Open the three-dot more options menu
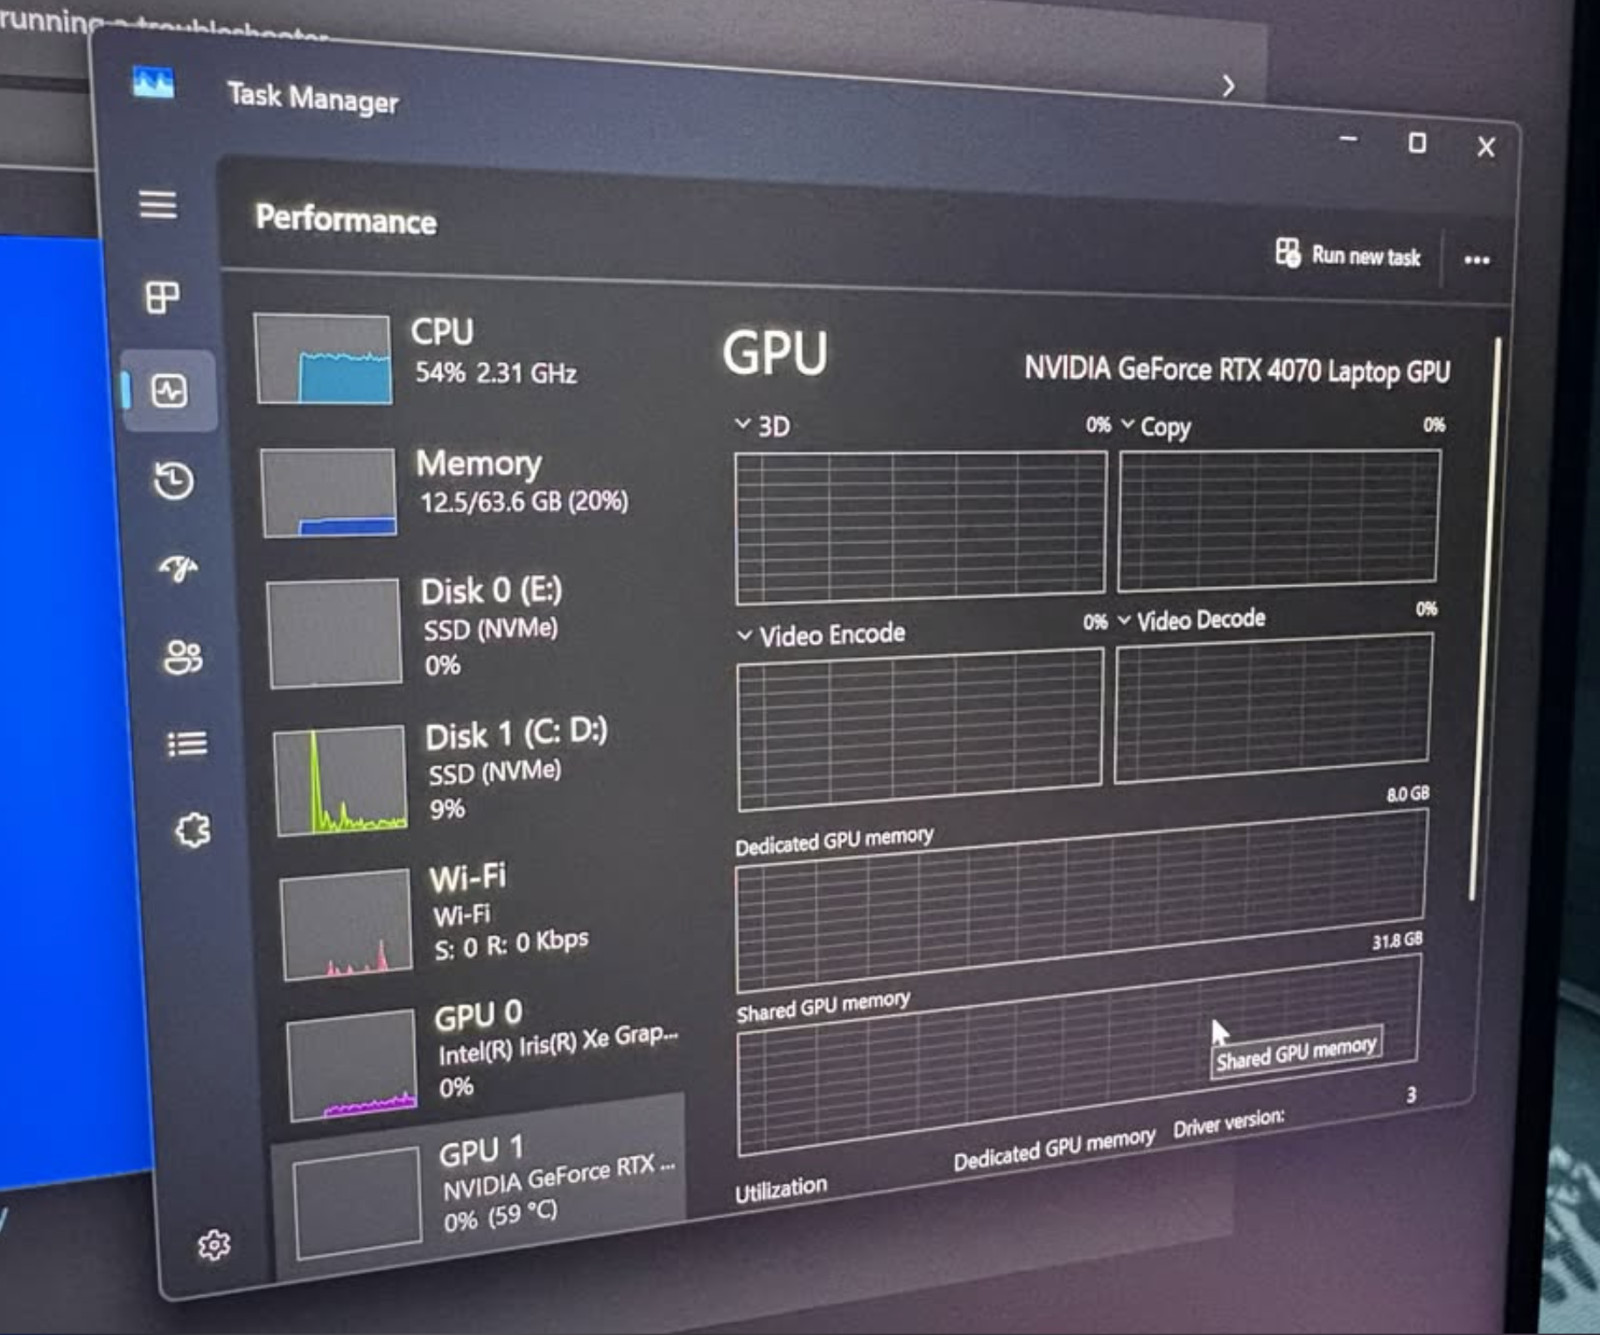The width and height of the screenshot is (1600, 1335). (x=1477, y=260)
